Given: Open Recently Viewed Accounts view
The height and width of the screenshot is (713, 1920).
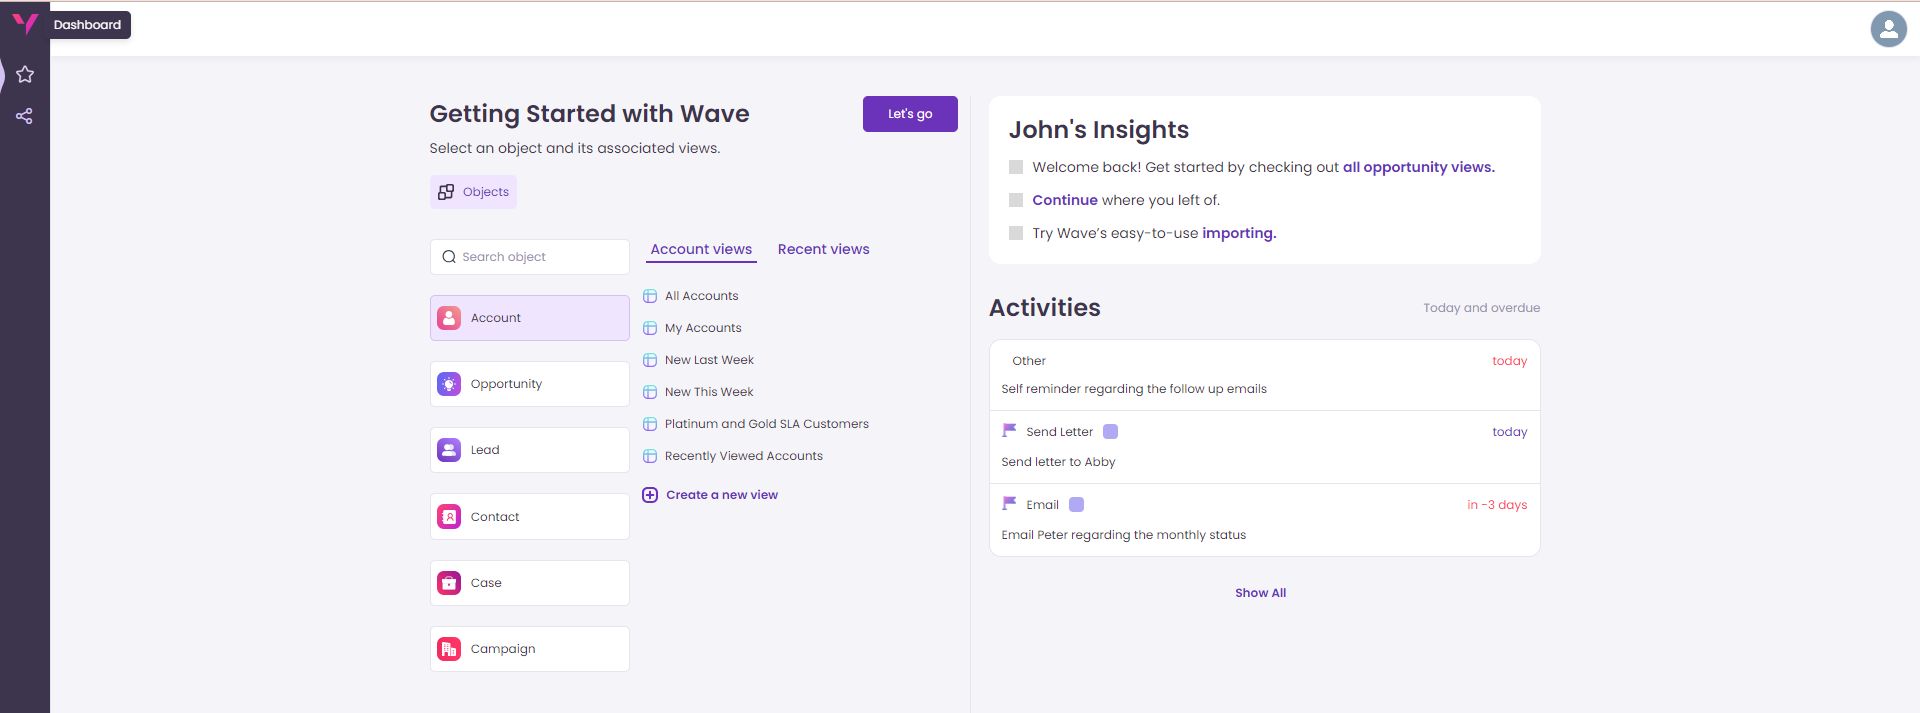Looking at the screenshot, I should click(744, 456).
